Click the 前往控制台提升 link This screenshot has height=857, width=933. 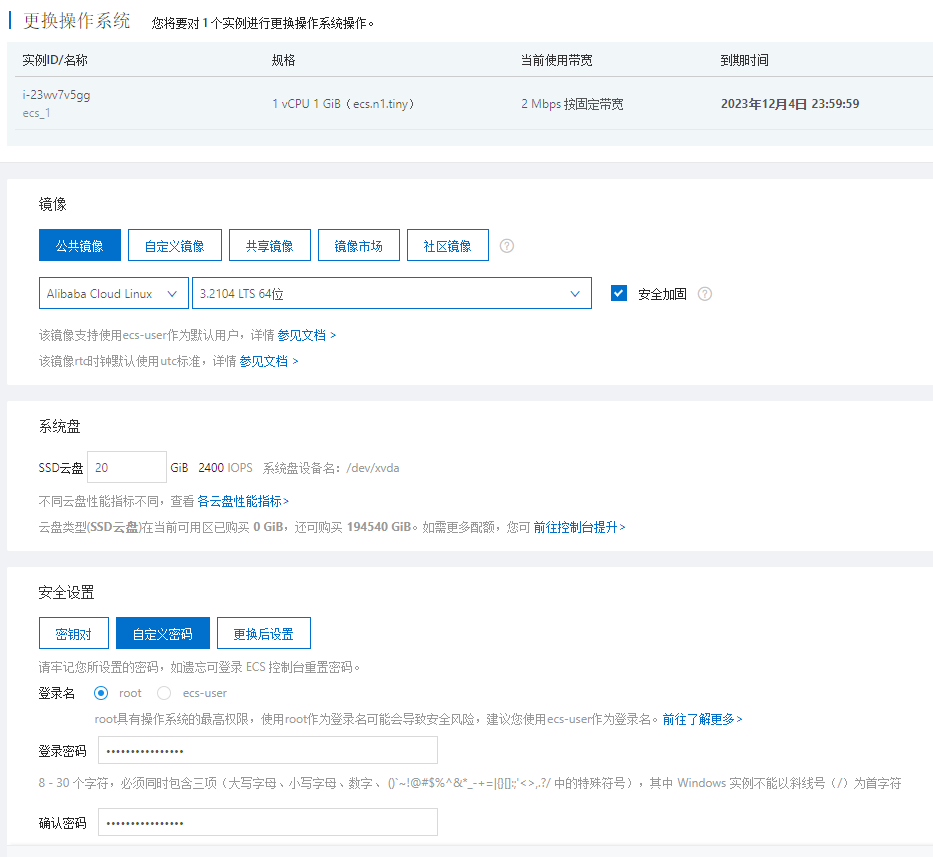pos(579,527)
